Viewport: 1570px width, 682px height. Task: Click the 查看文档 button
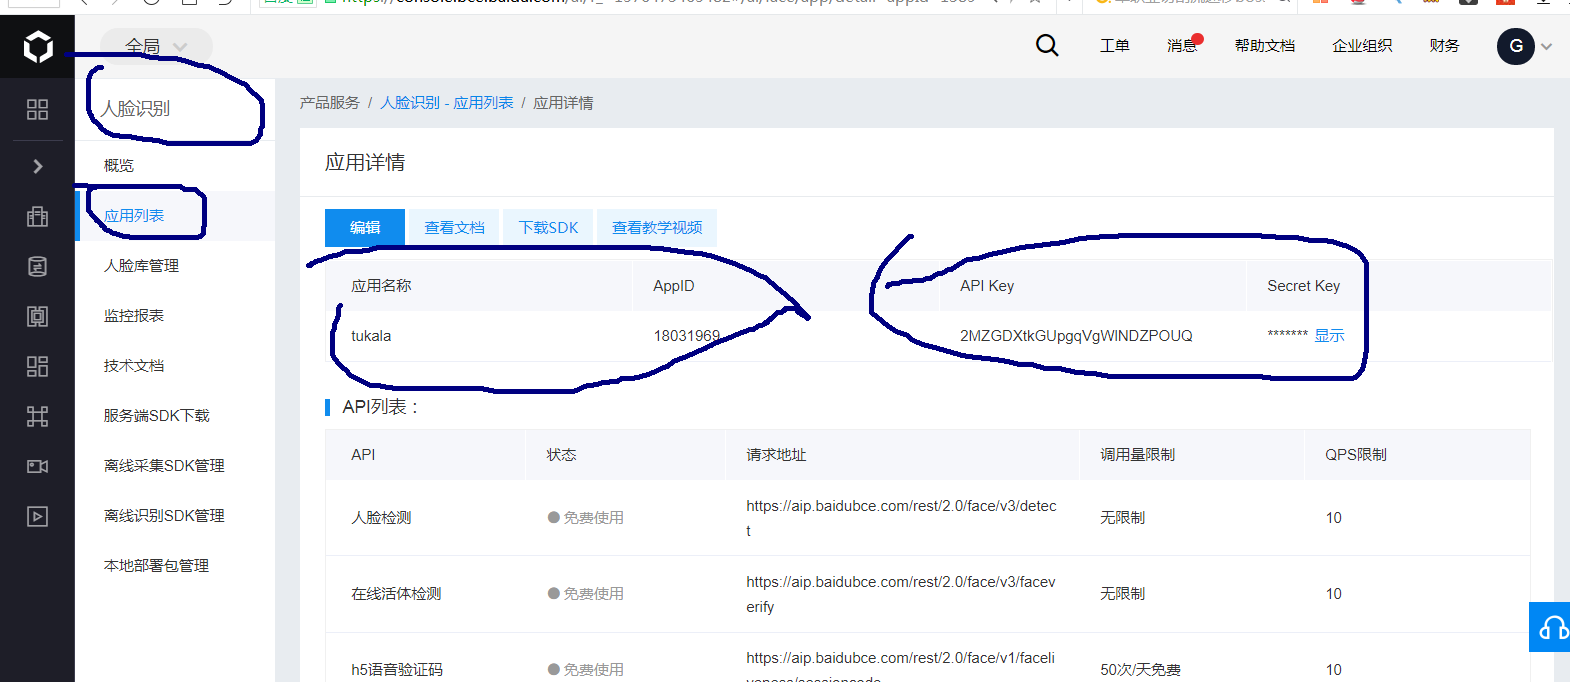coord(454,227)
